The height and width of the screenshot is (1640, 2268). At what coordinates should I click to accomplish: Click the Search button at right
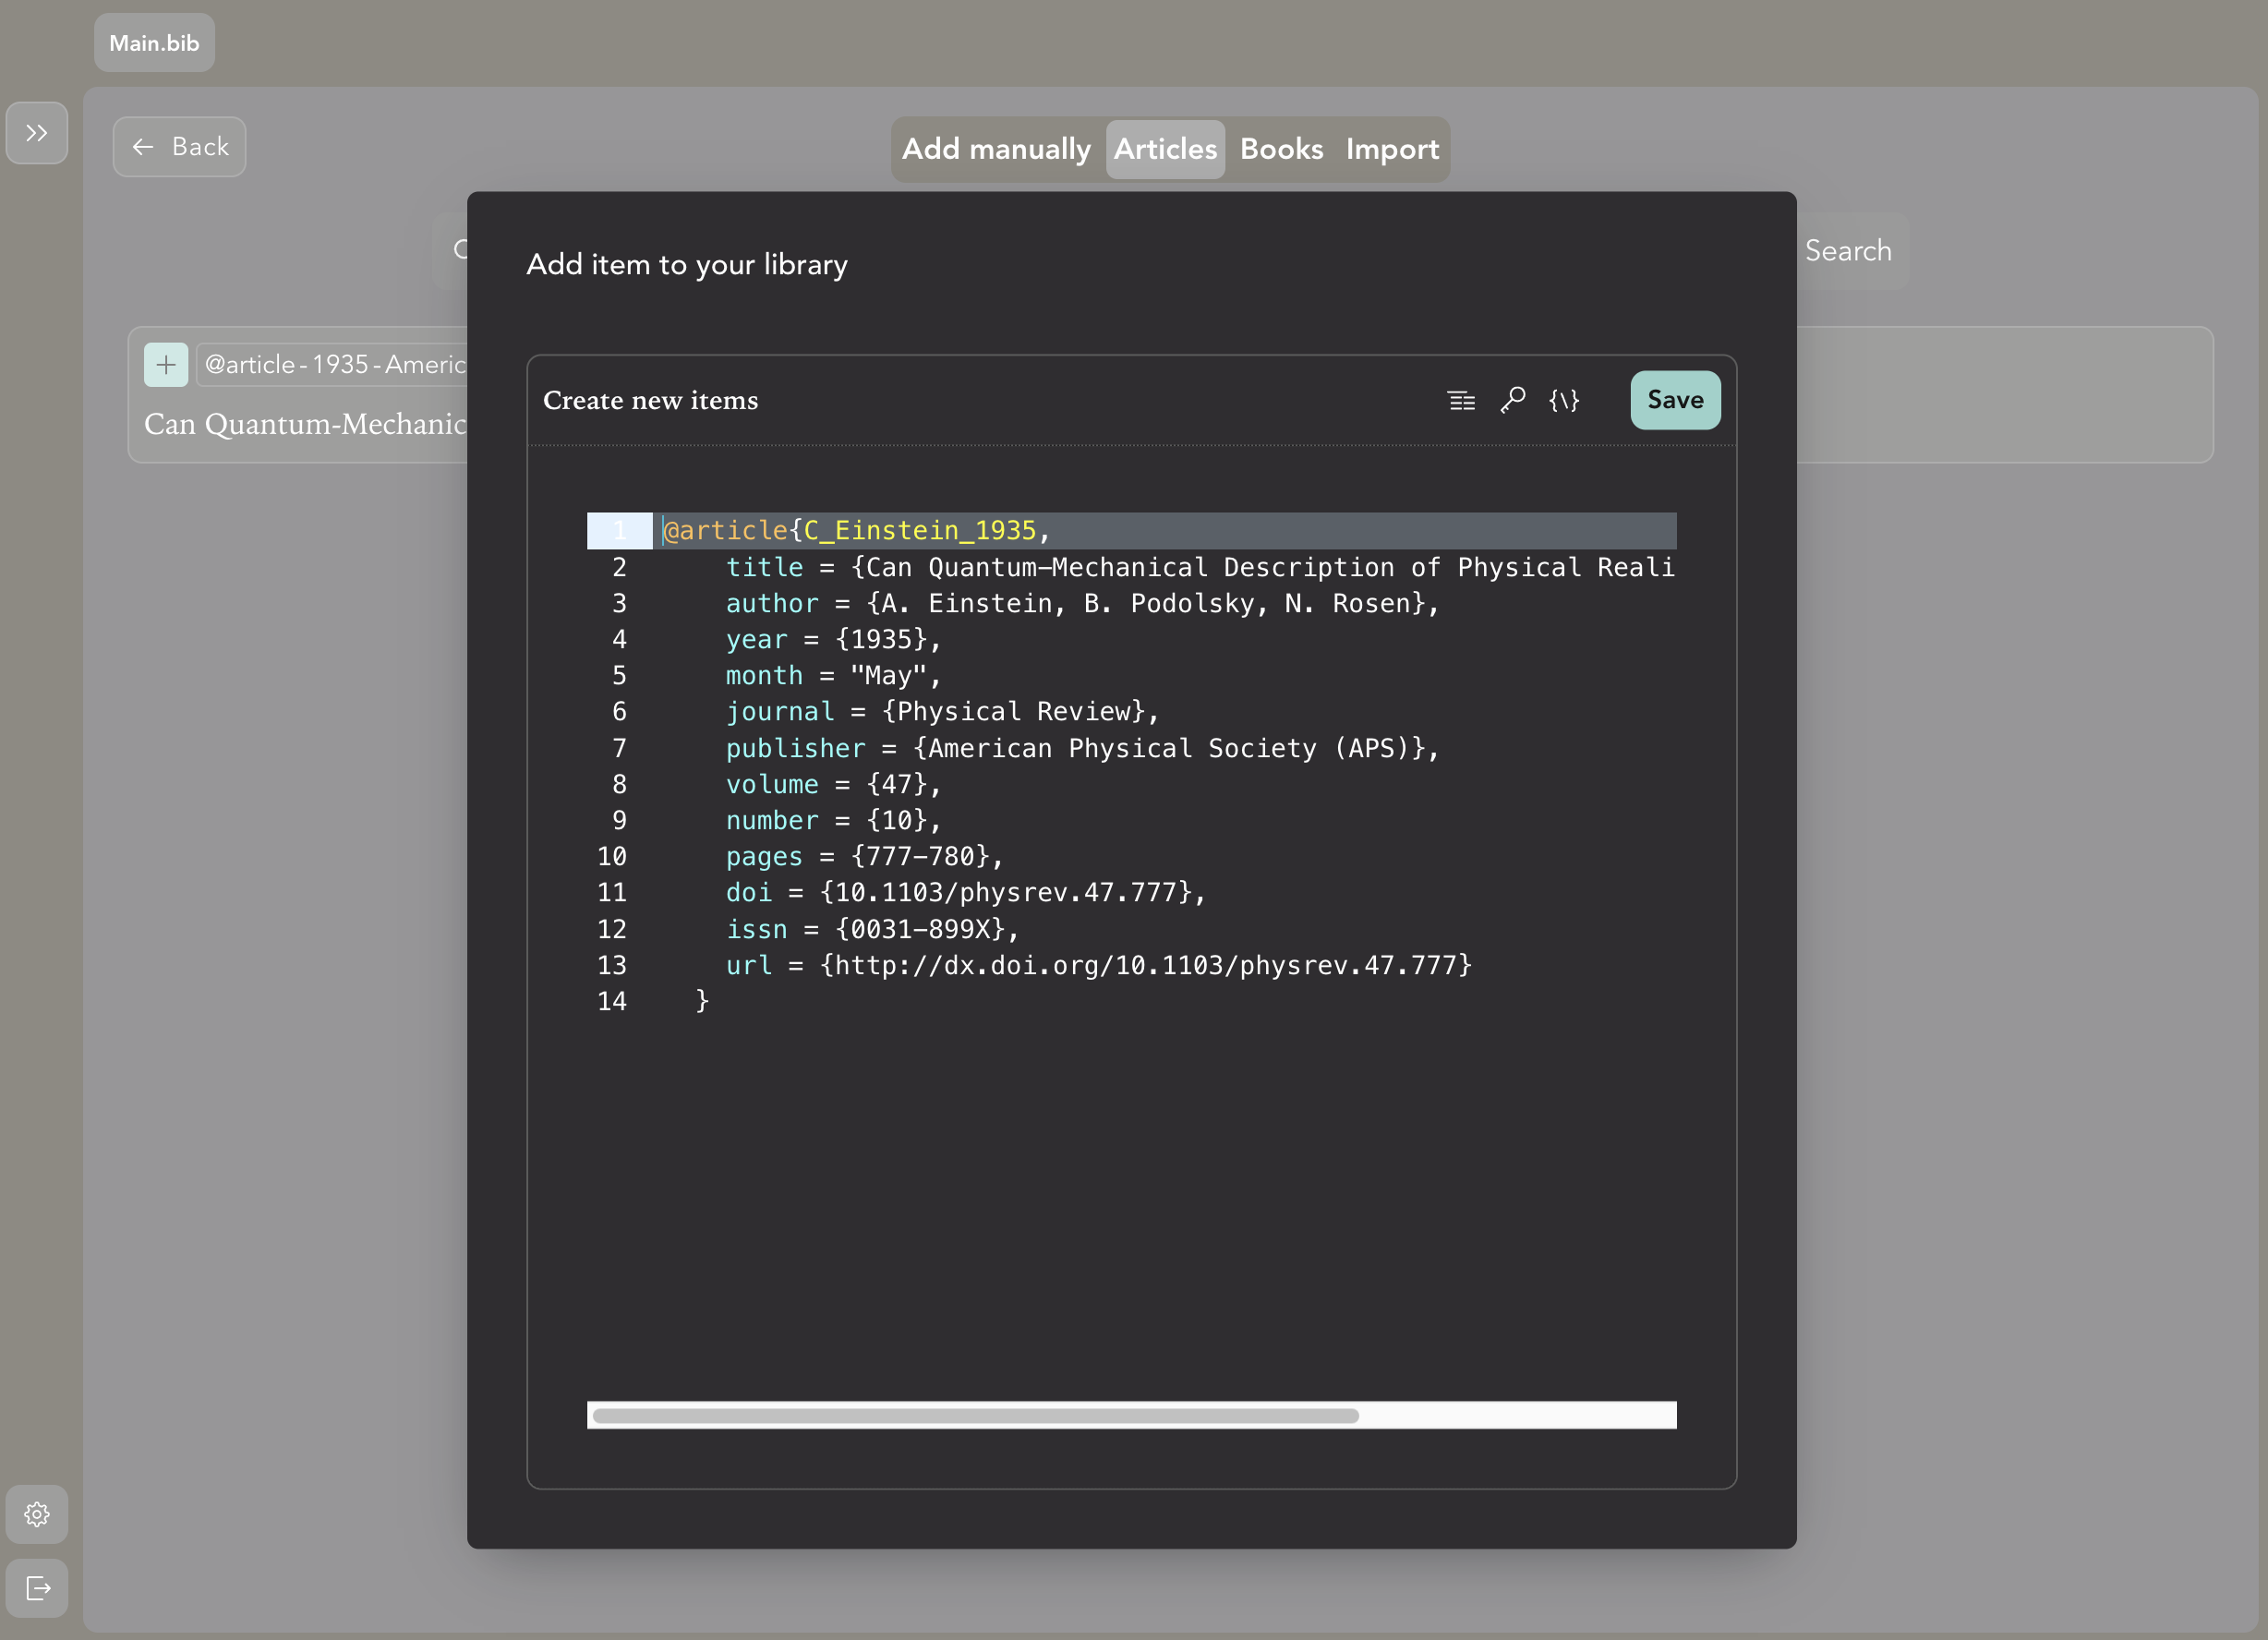point(1848,251)
